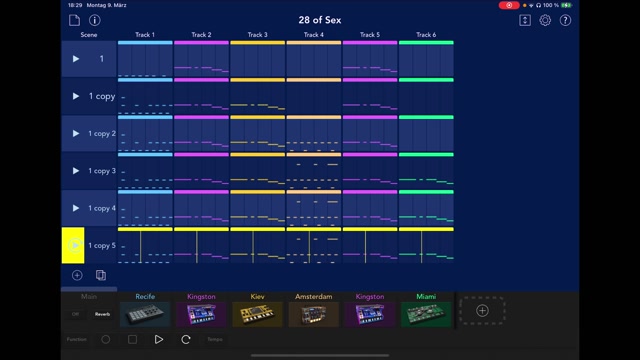Screen dimensions: 640x360
Task: Tap the highlighted play button of 1 copy 5
Action: coord(73,245)
